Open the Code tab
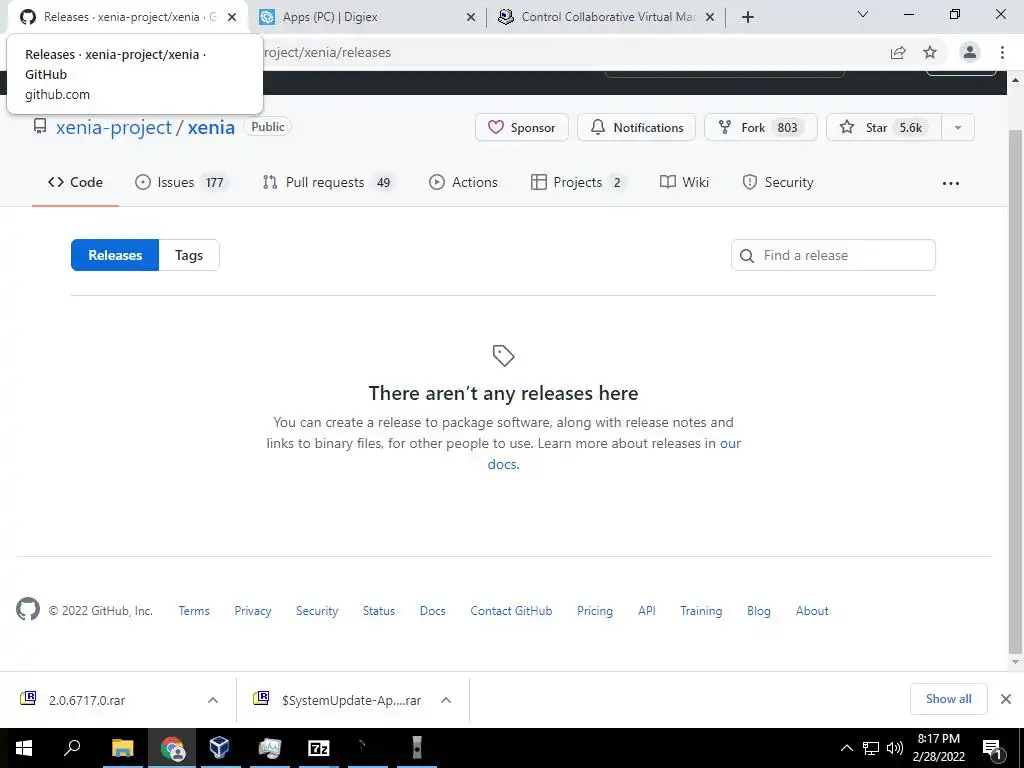The image size is (1024, 768). click(75, 182)
